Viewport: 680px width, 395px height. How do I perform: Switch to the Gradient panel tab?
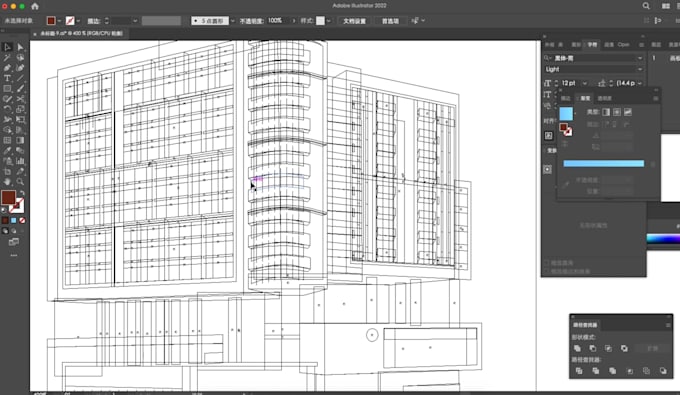tap(585, 98)
